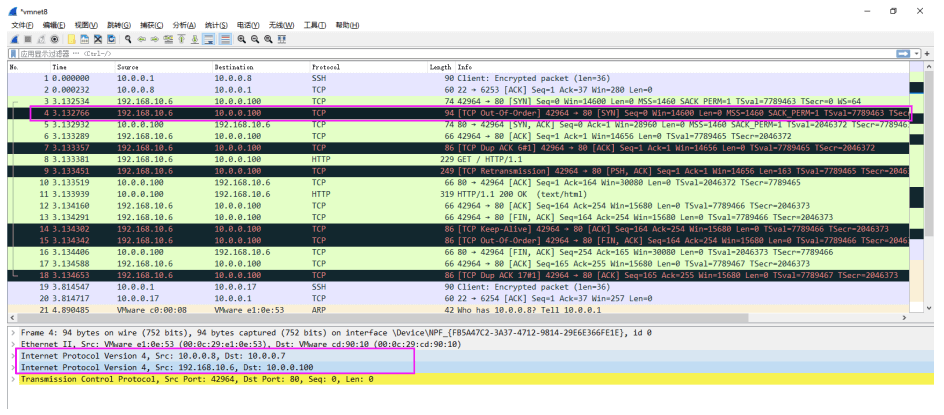The height and width of the screenshot is (415, 944).
Task: Open the 编辑(E) menu
Action: point(54,25)
